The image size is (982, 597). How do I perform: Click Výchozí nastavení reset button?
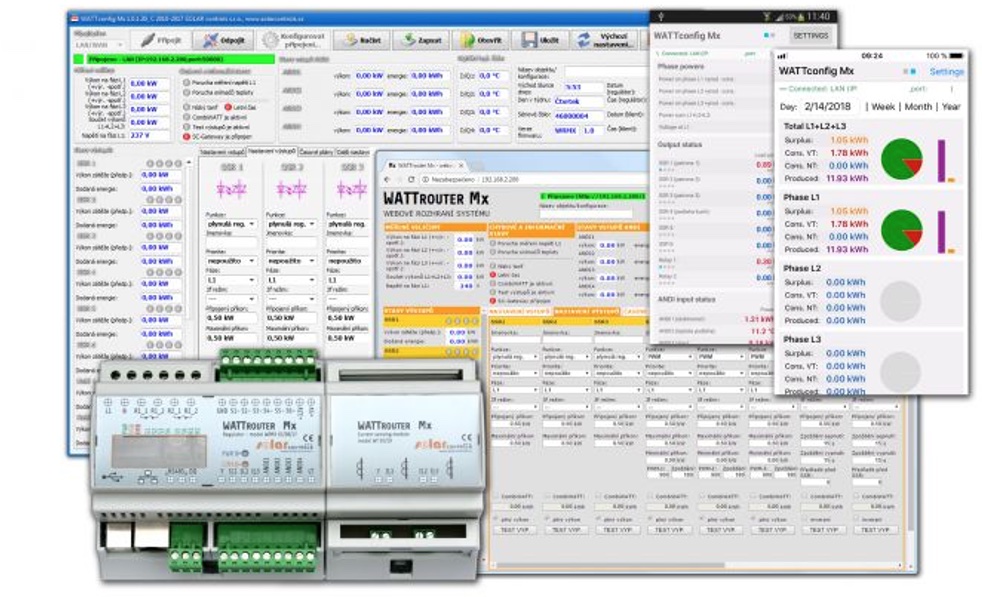pos(604,40)
